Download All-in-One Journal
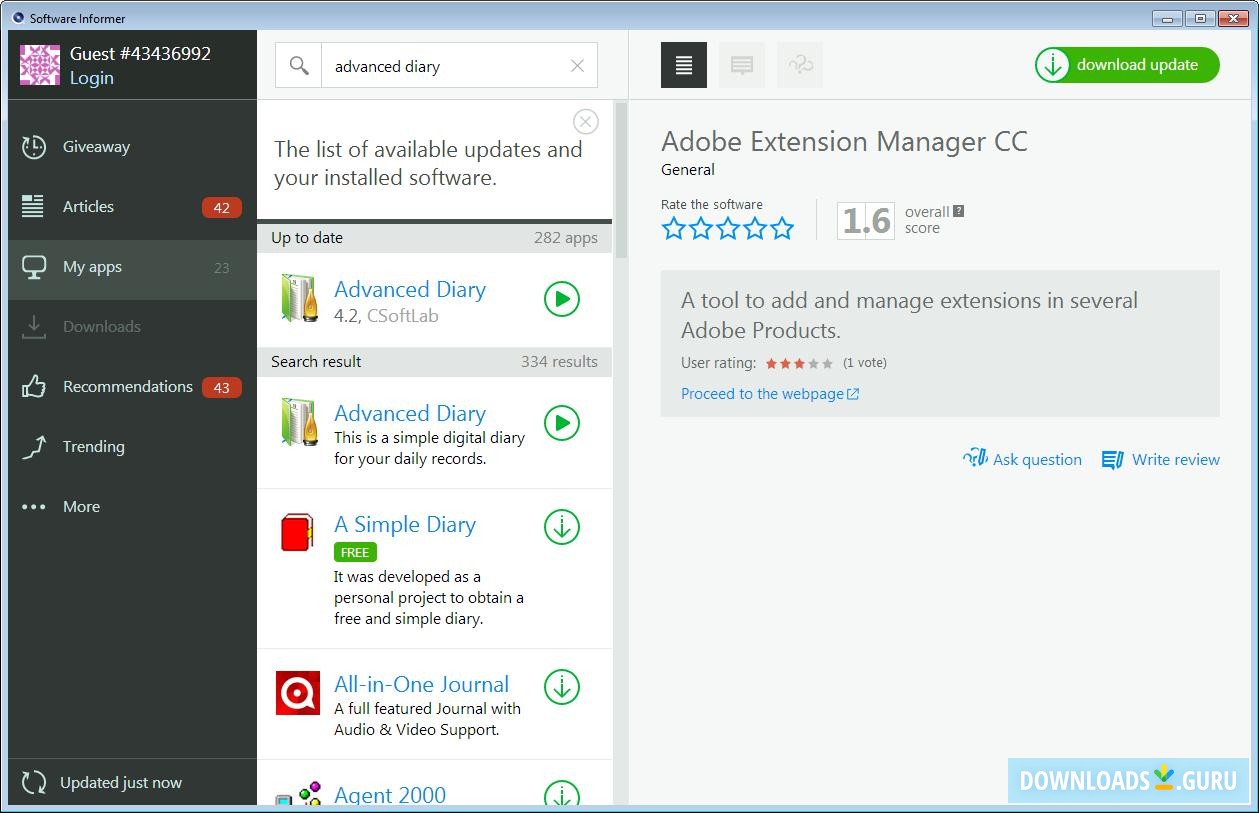 click(562, 687)
